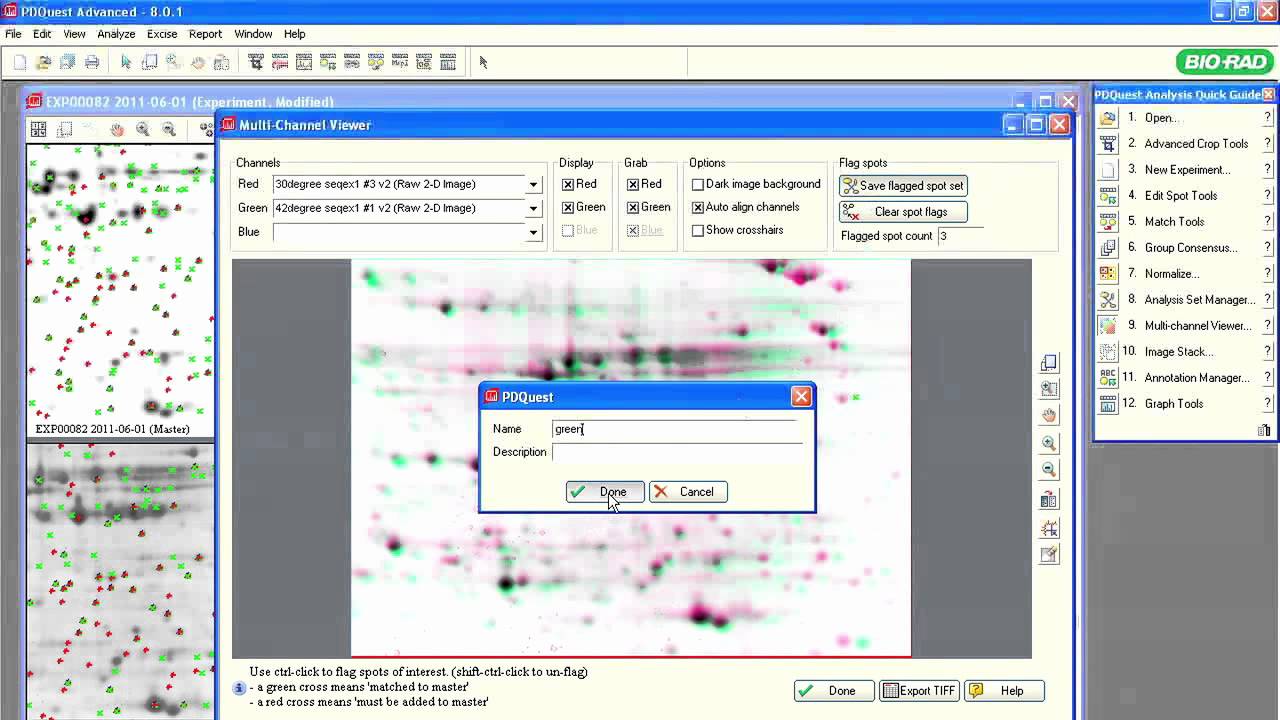Click Graph Tools icon in Quick Guide
1280x720 pixels.
pos(1108,404)
